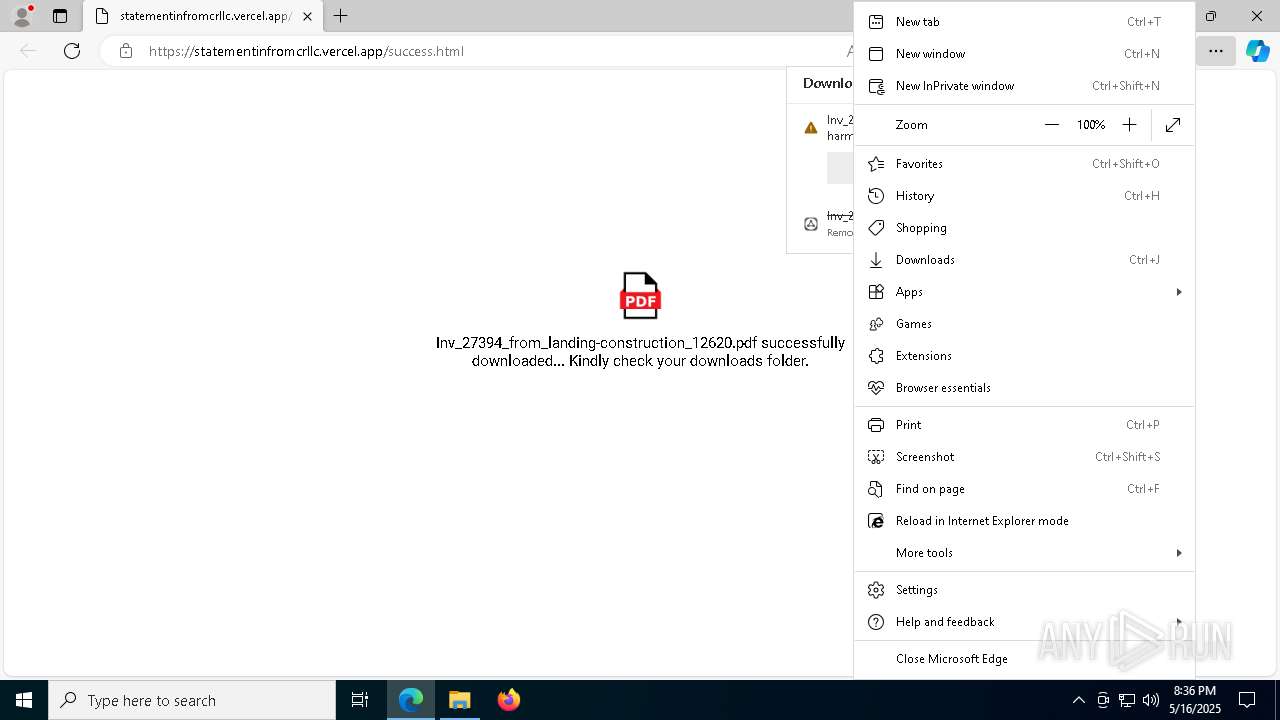Choose Screenshot menu entry
Screen dimensions: 1280x720
1024,457
